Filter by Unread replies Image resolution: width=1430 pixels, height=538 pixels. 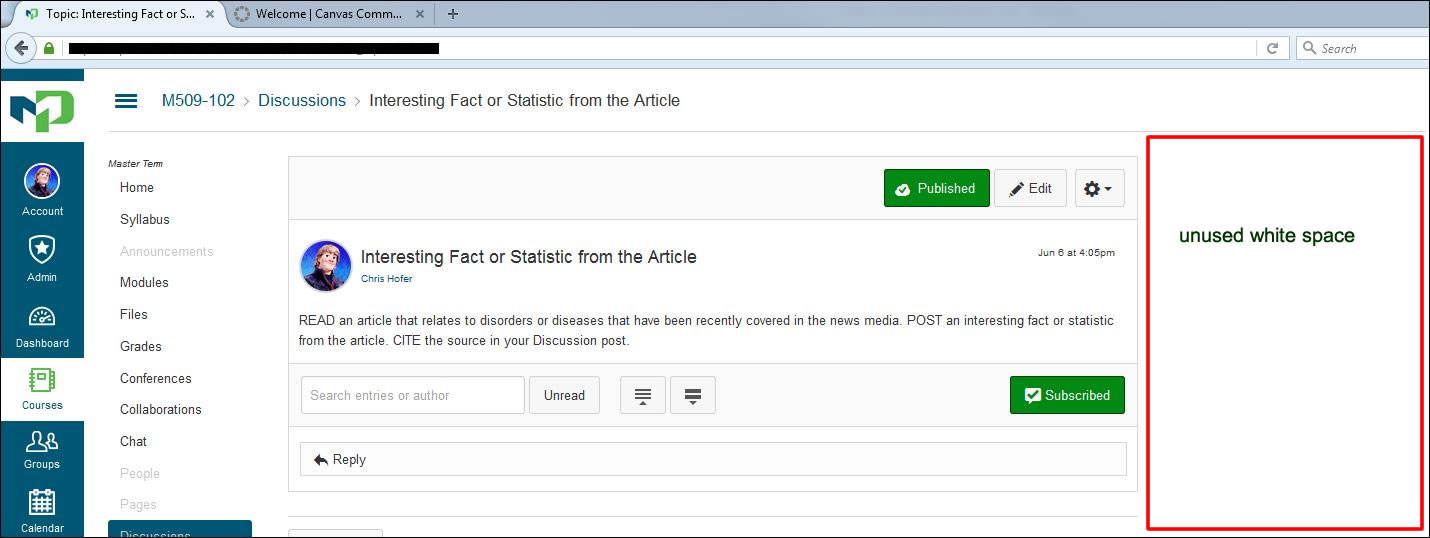point(564,395)
